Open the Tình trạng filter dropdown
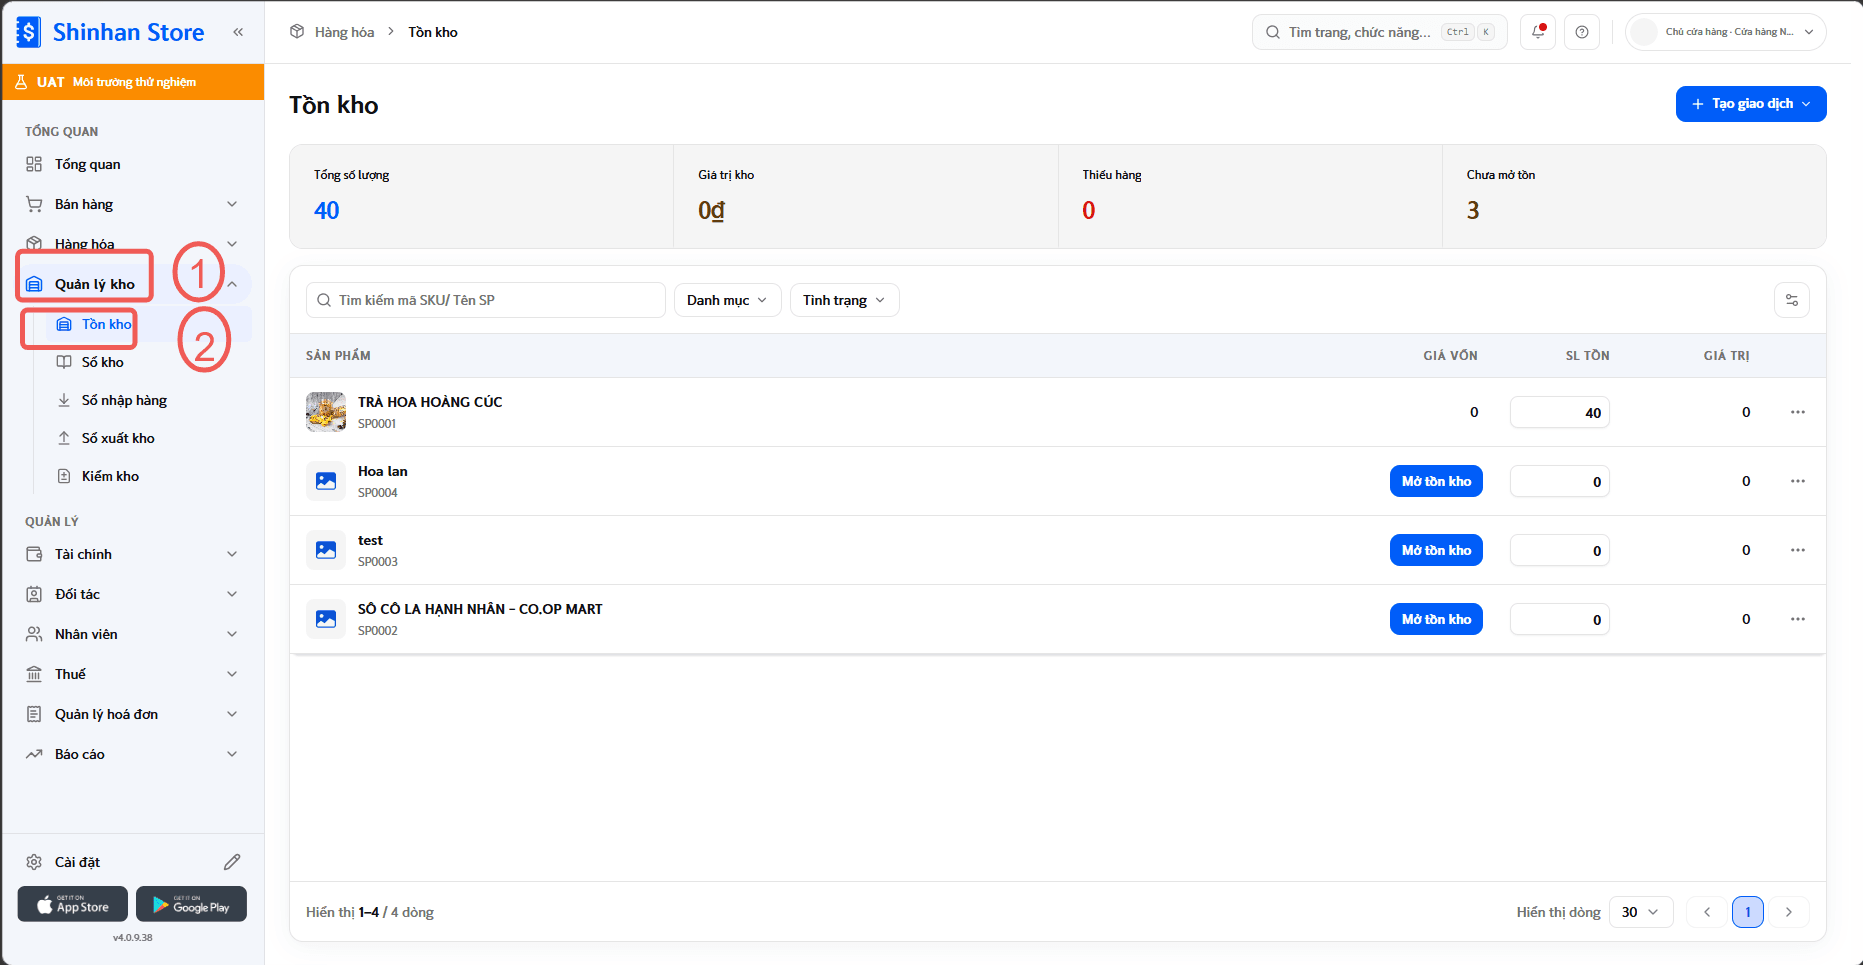The width and height of the screenshot is (1863, 965). coord(845,300)
